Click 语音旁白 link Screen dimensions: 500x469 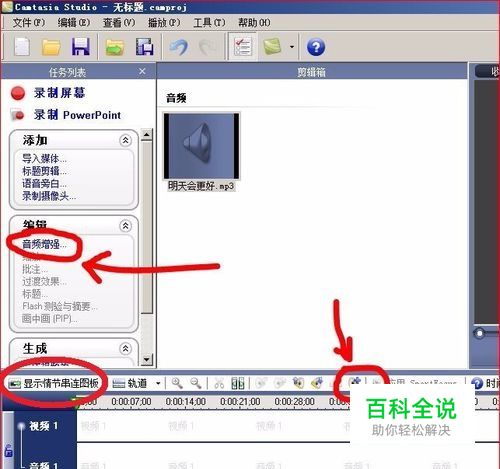(x=44, y=184)
